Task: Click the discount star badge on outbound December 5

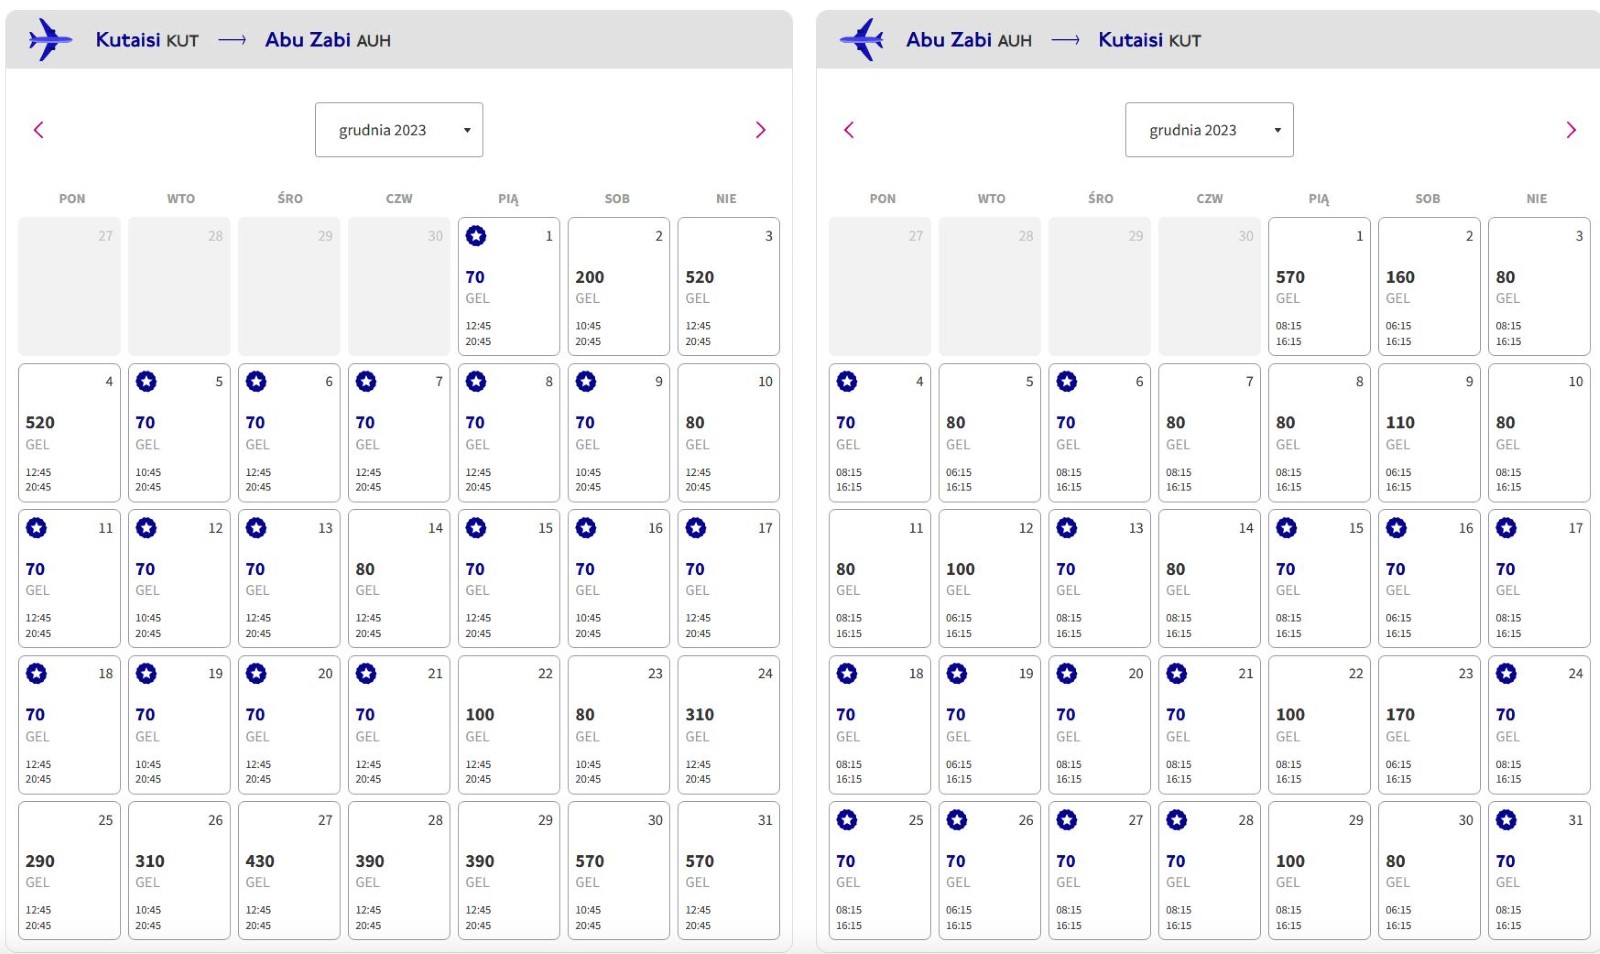Action: pos(146,381)
